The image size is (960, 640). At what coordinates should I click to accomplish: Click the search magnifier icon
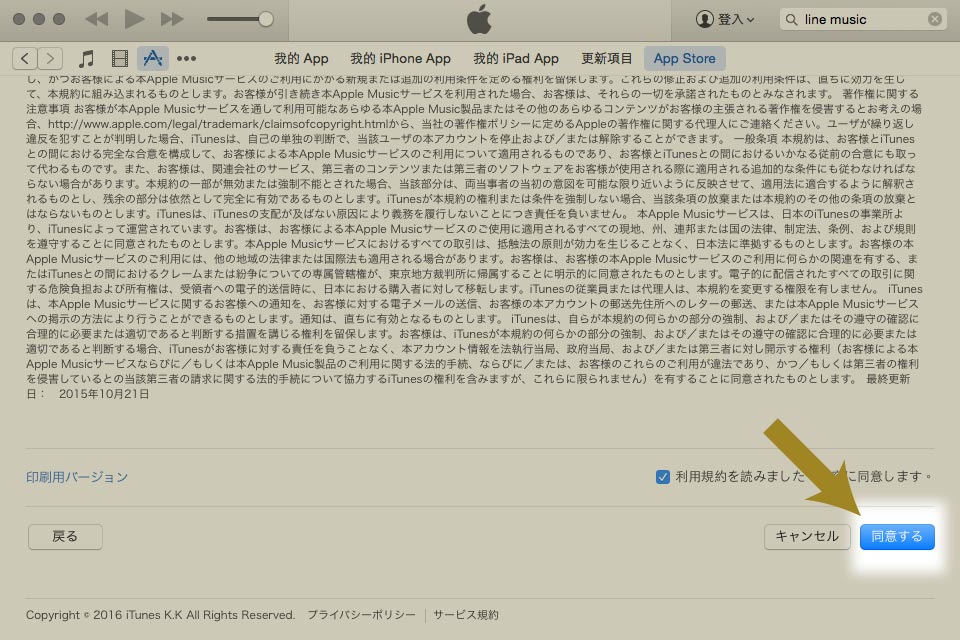(791, 20)
